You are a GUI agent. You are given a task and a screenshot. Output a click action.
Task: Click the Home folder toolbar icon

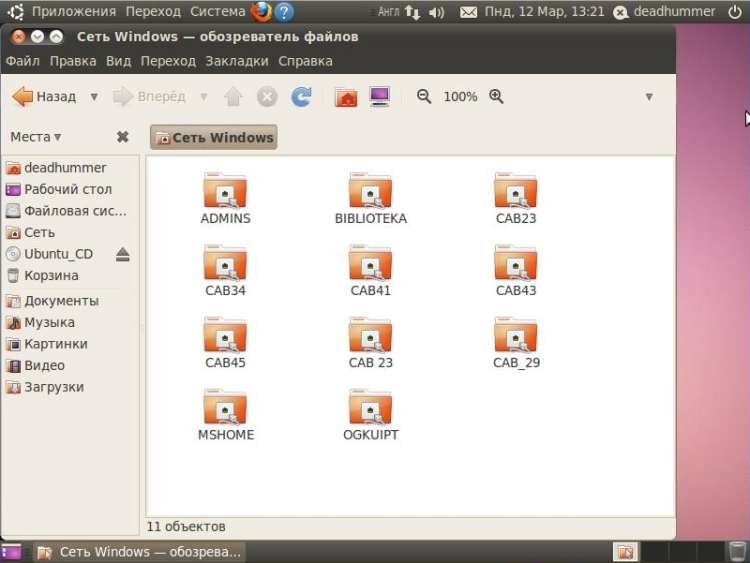coord(346,97)
